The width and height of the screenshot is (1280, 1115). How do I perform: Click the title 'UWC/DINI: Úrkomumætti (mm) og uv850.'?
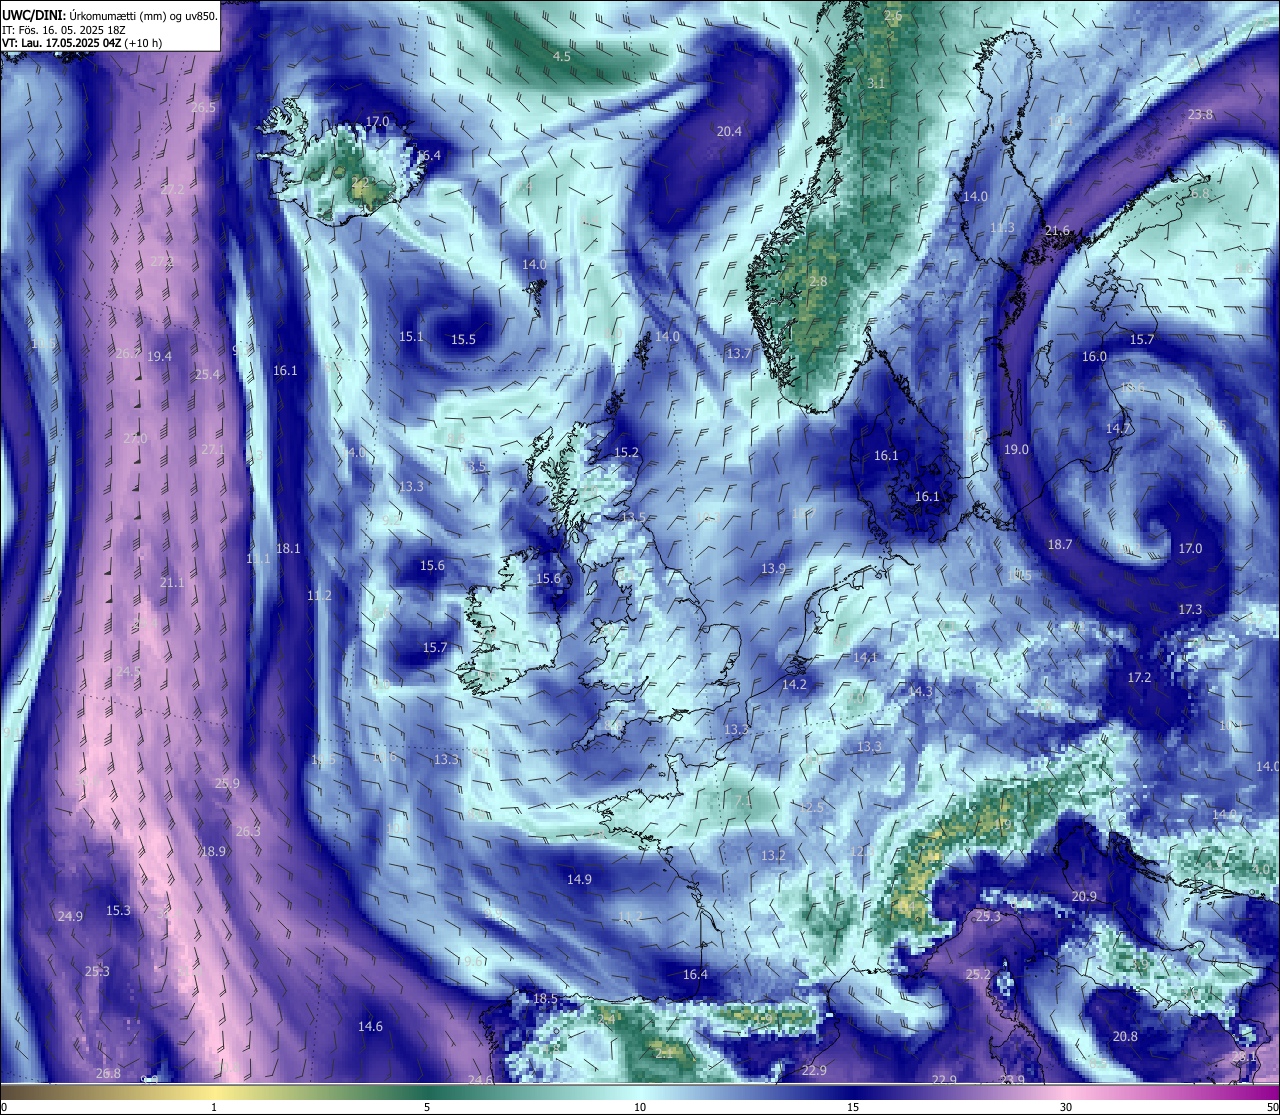click(110, 15)
